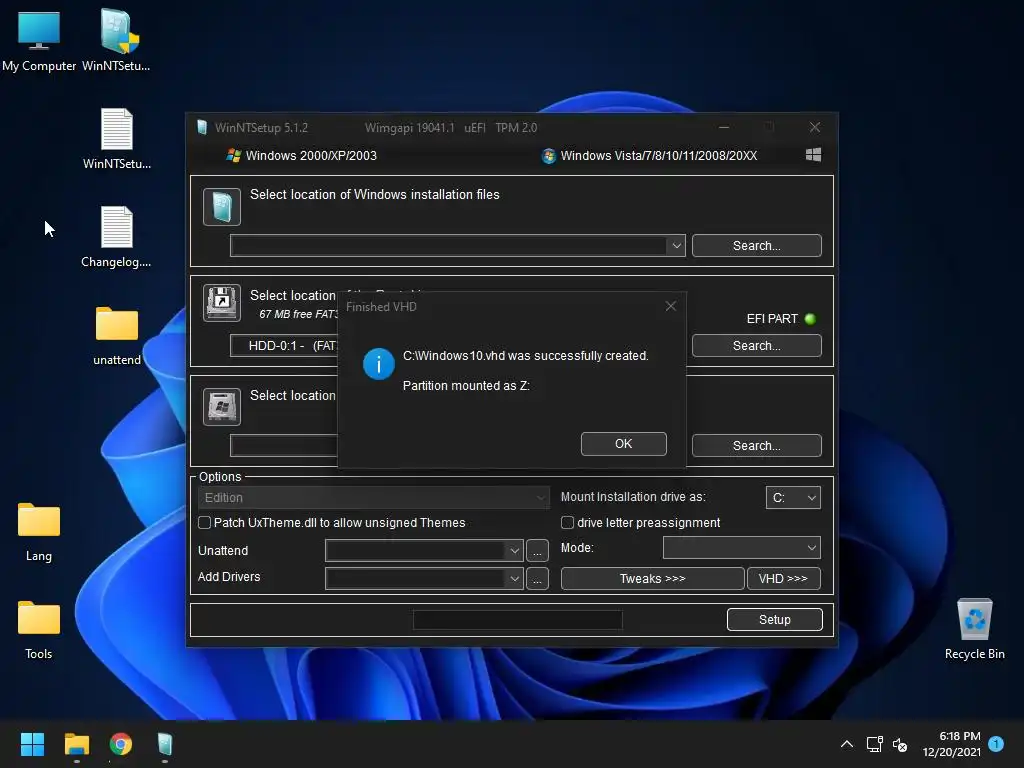Close the Finished VHD dialog
The image size is (1024, 768).
coord(671,306)
